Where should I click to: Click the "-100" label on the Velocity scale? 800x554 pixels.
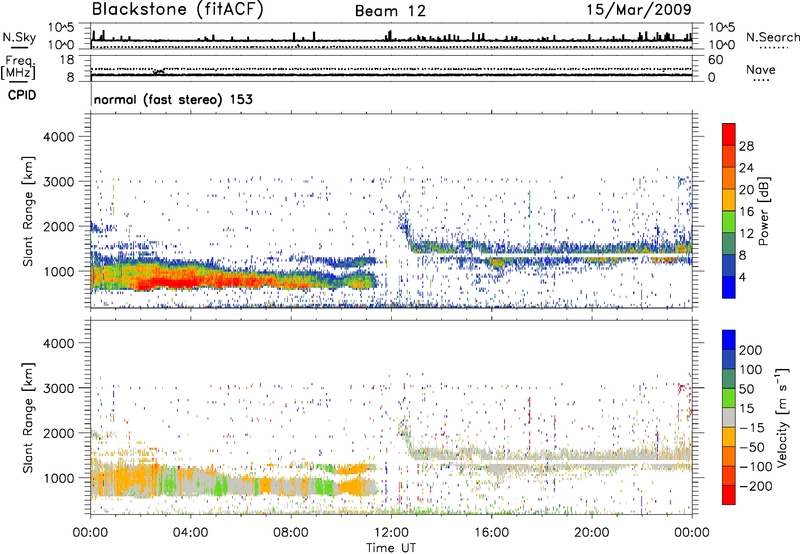[756, 467]
